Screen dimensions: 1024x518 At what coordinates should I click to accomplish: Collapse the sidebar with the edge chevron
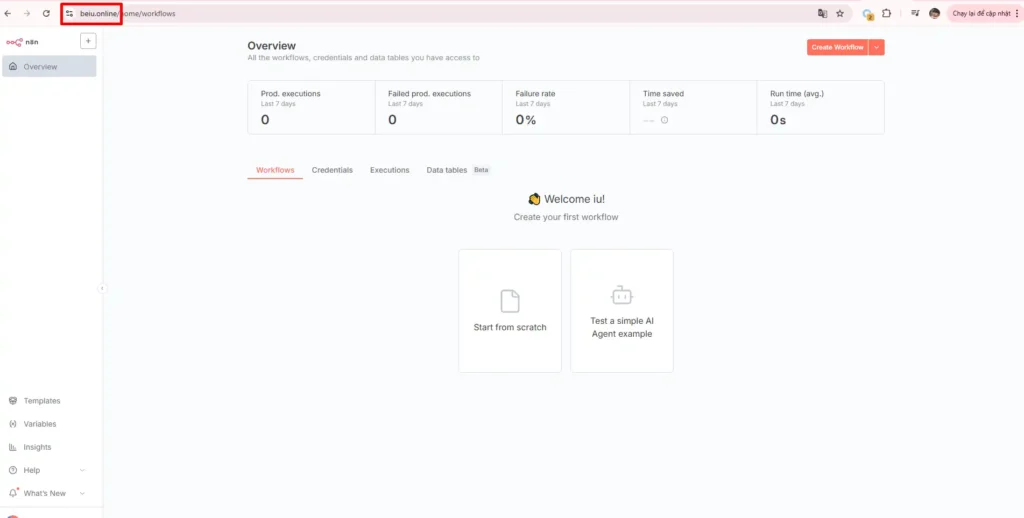tap(103, 288)
